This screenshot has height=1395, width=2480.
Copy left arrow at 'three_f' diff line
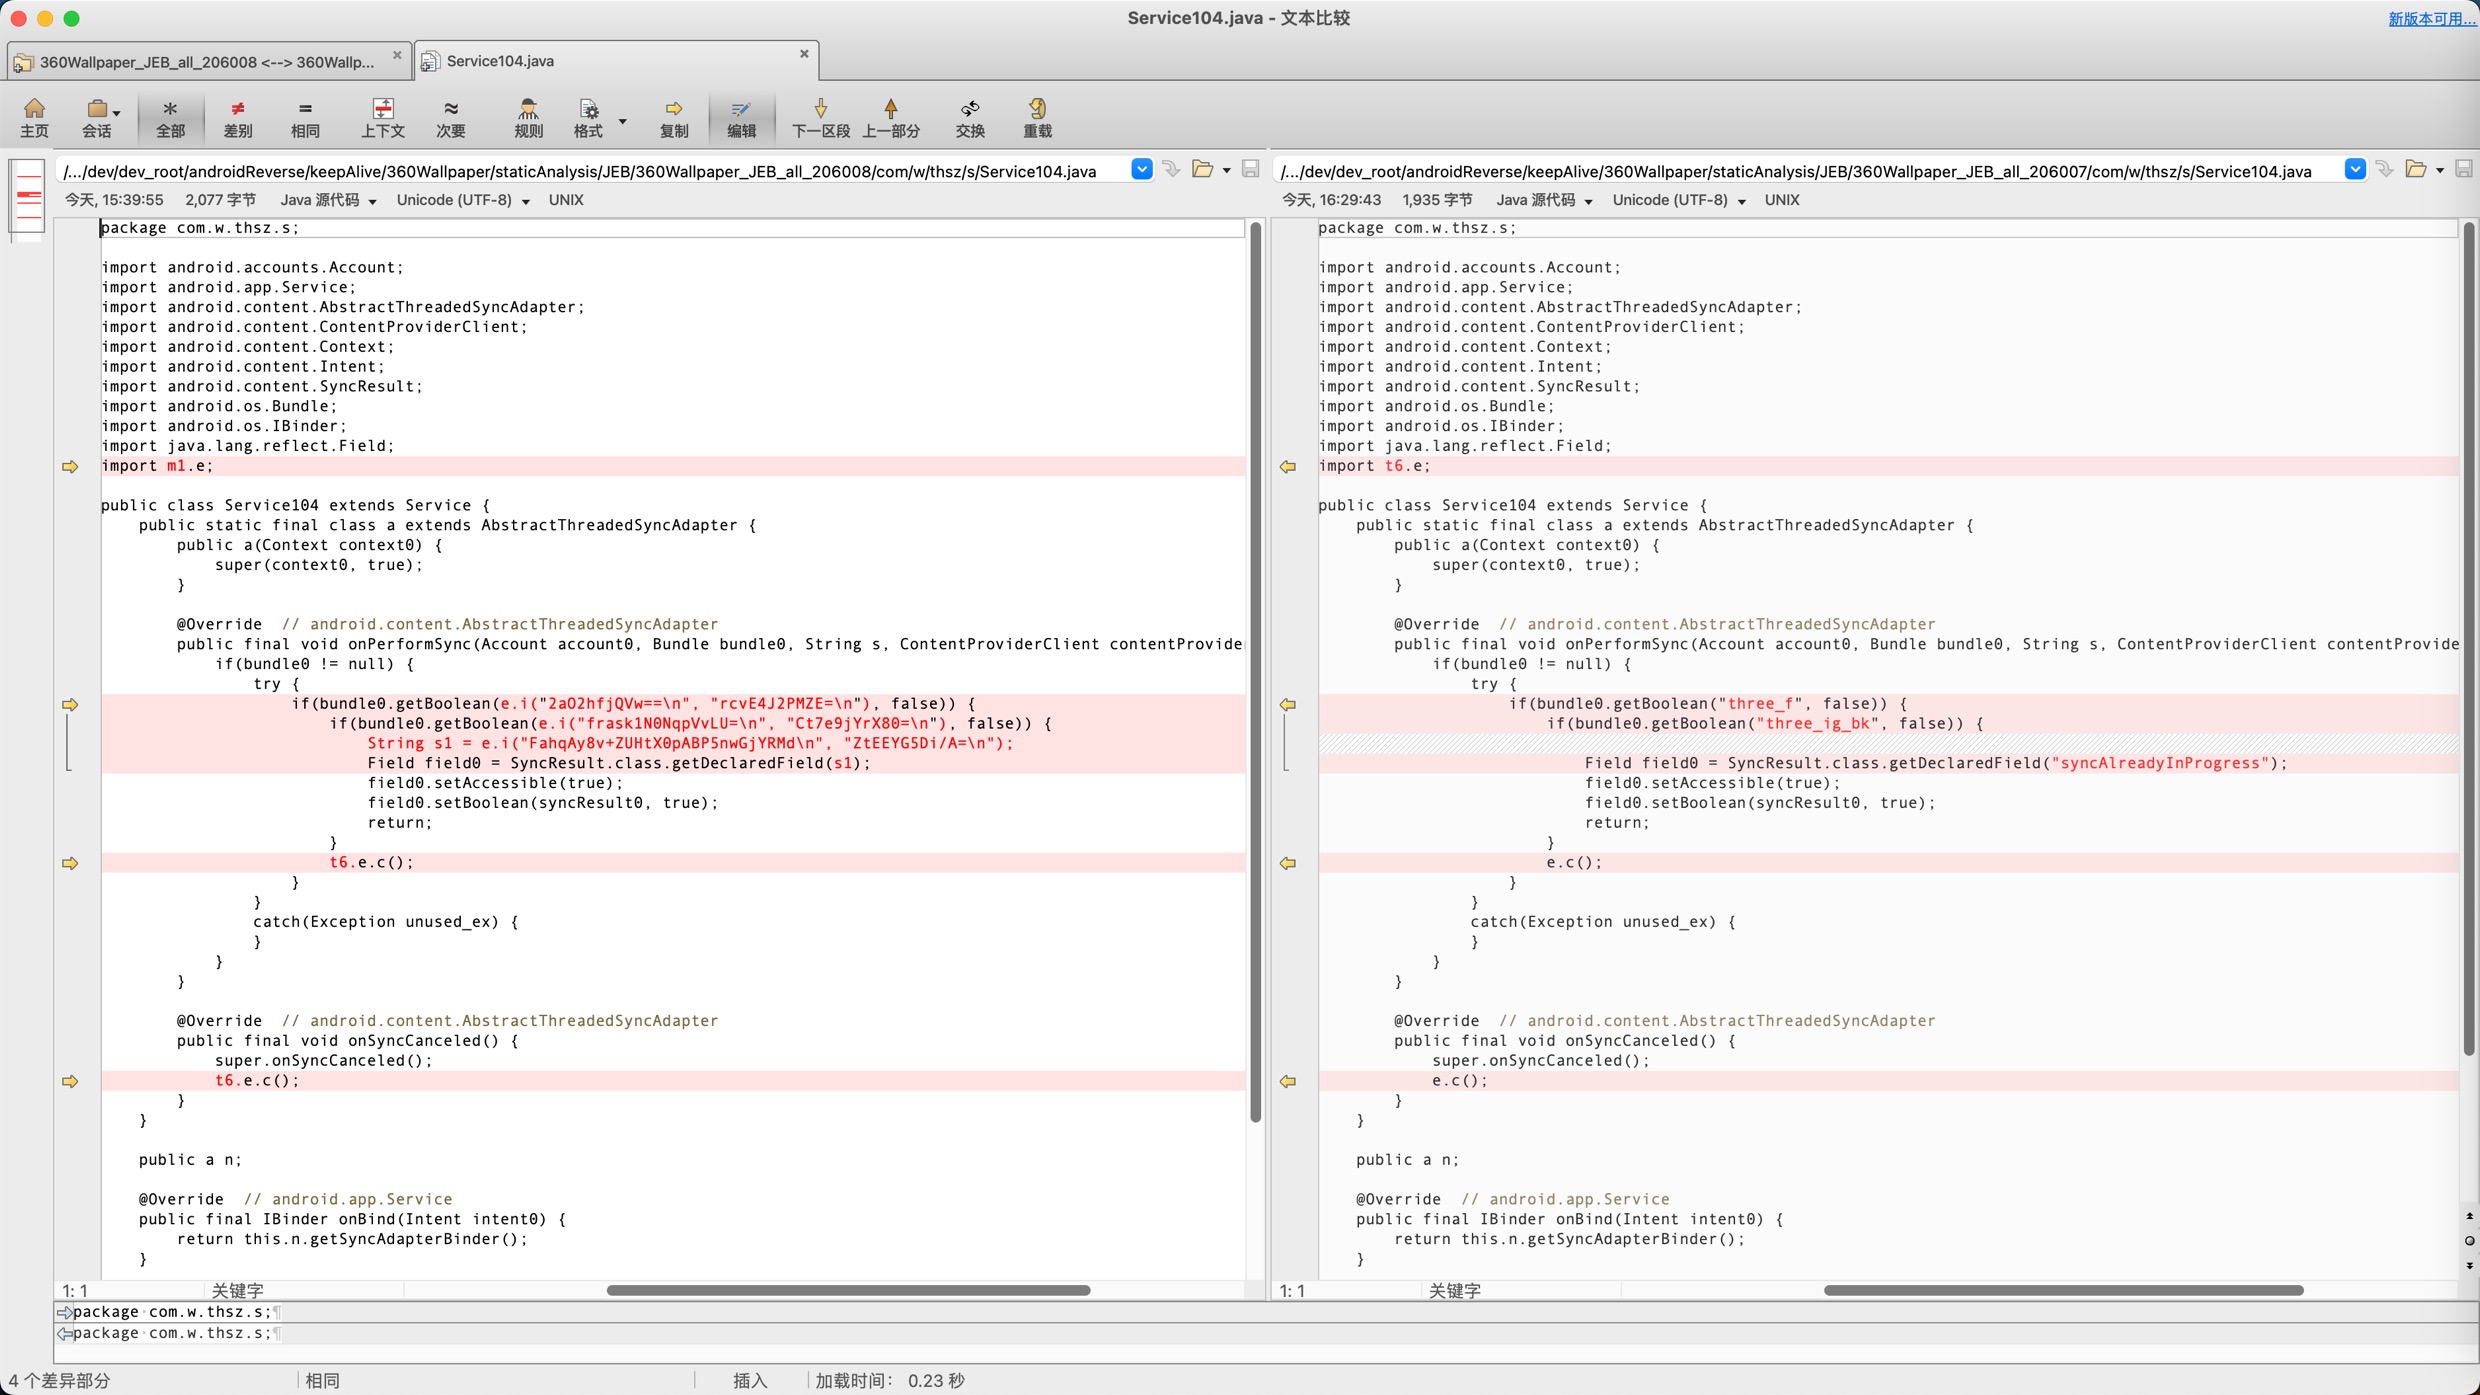click(x=1288, y=704)
